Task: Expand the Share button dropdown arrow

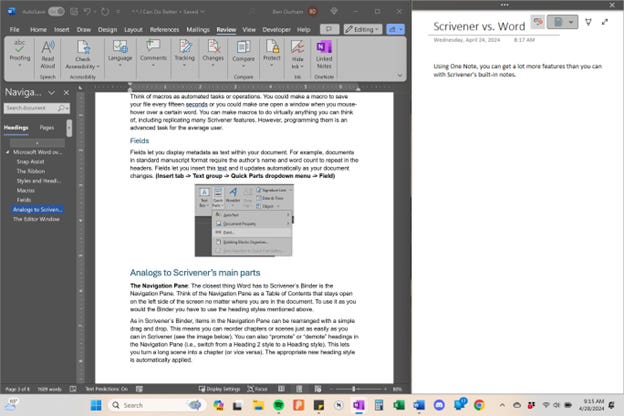Action: (401, 29)
